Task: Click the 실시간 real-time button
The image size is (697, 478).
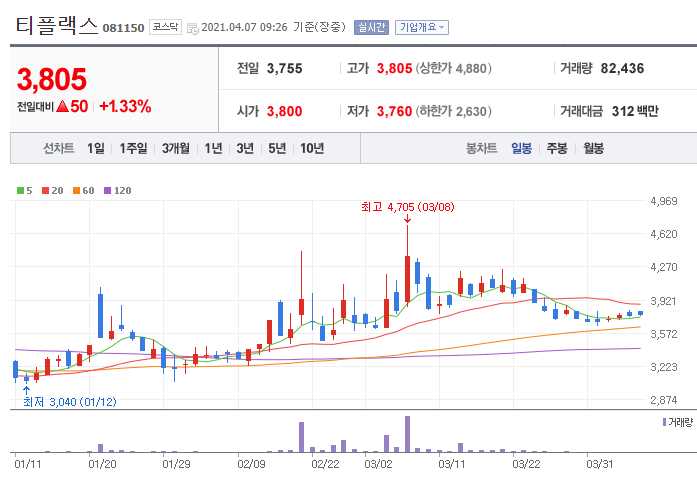Action: pyautogui.click(x=371, y=28)
